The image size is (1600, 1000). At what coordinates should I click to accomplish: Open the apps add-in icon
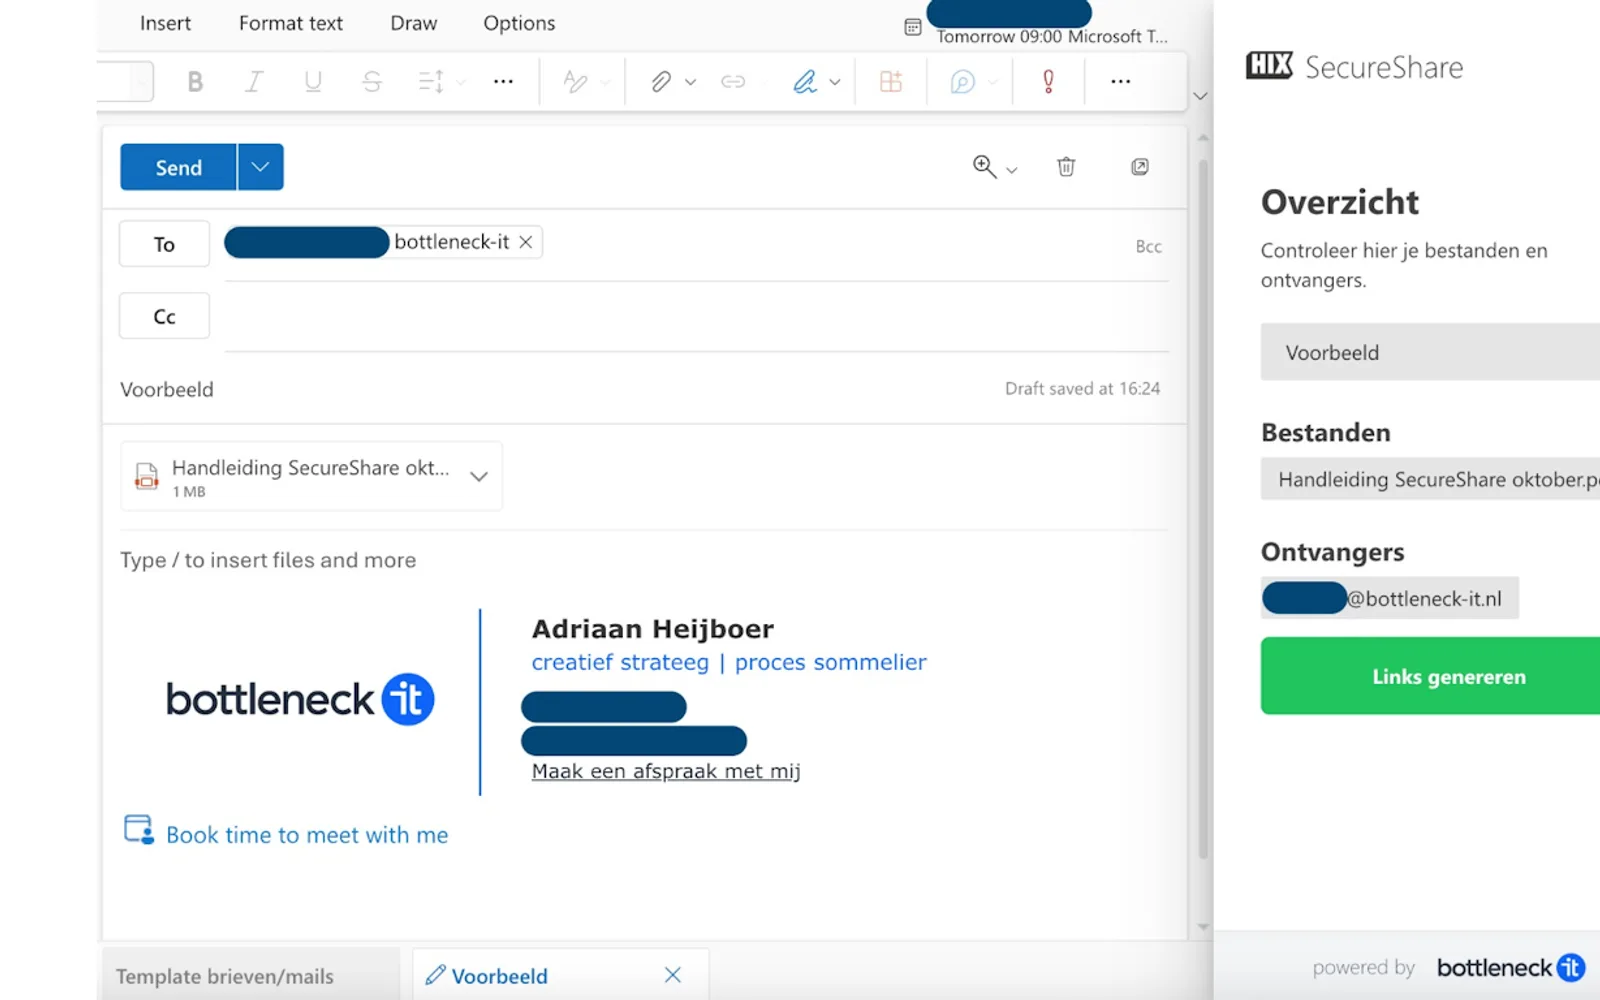click(x=891, y=82)
